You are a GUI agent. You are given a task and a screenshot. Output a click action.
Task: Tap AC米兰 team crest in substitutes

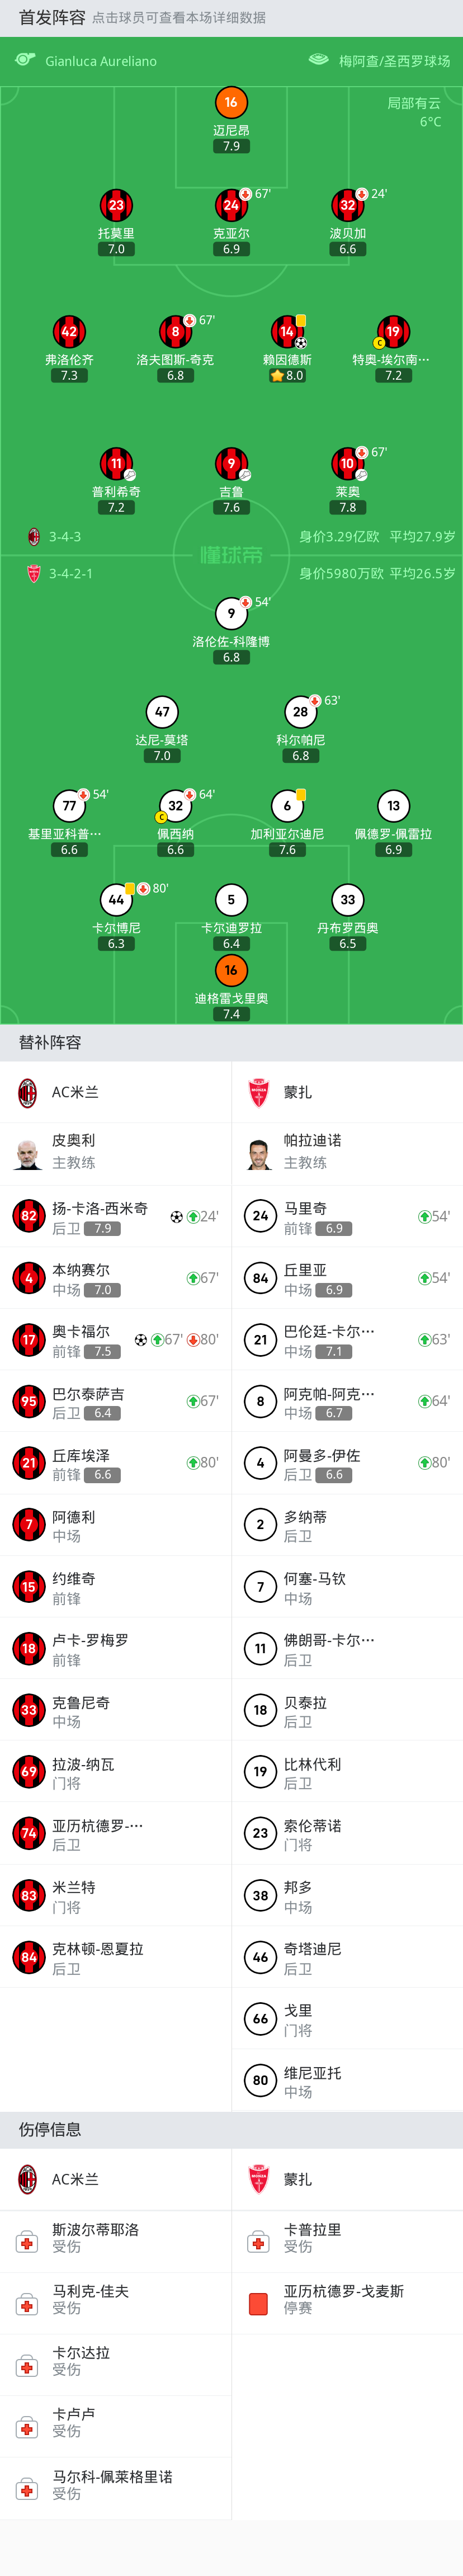(x=28, y=1092)
